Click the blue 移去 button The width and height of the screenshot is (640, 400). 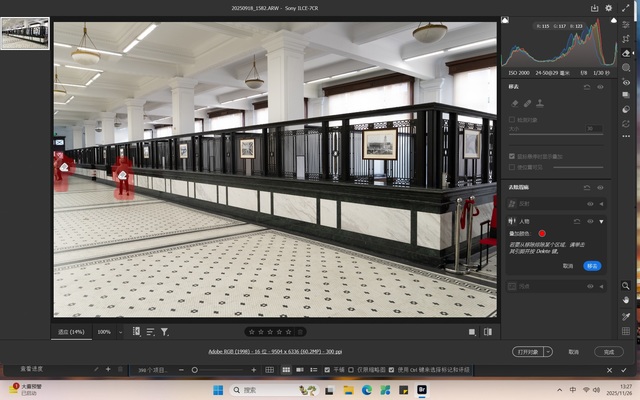(x=592, y=266)
